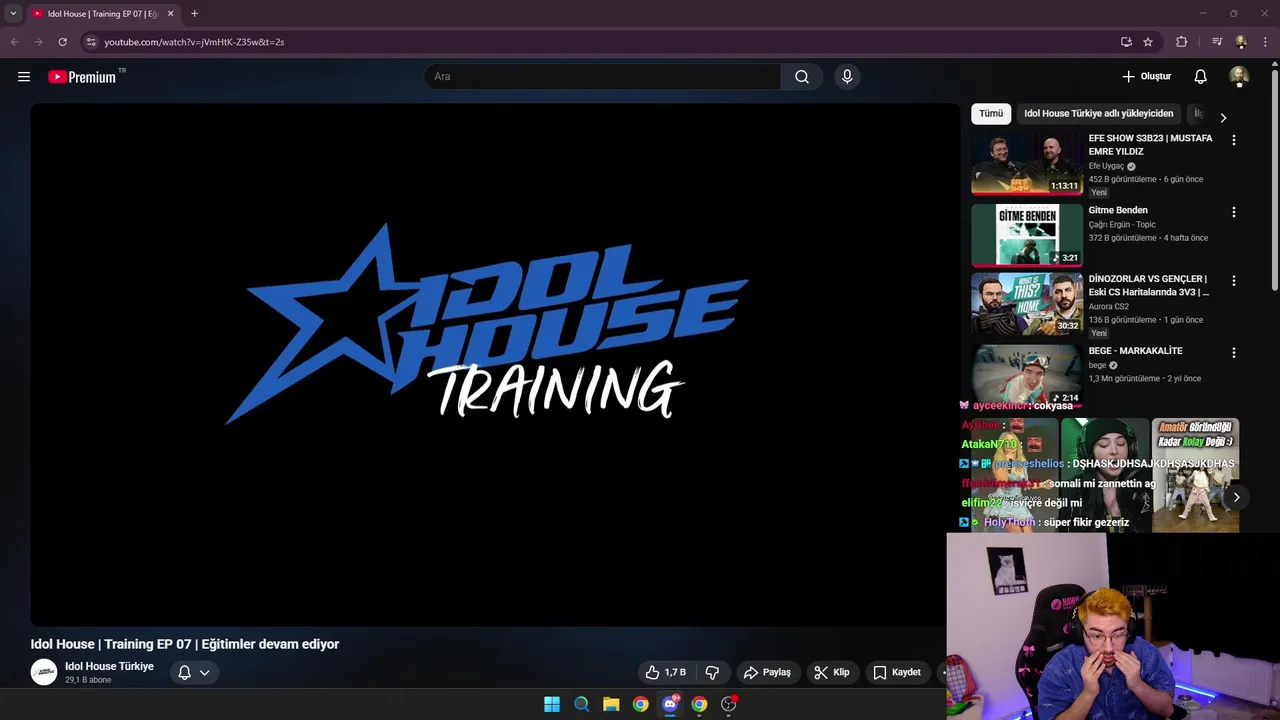Viewport: 1280px width, 720px height.
Task: Open Idol House Türkiye channel name
Action: pos(109,666)
